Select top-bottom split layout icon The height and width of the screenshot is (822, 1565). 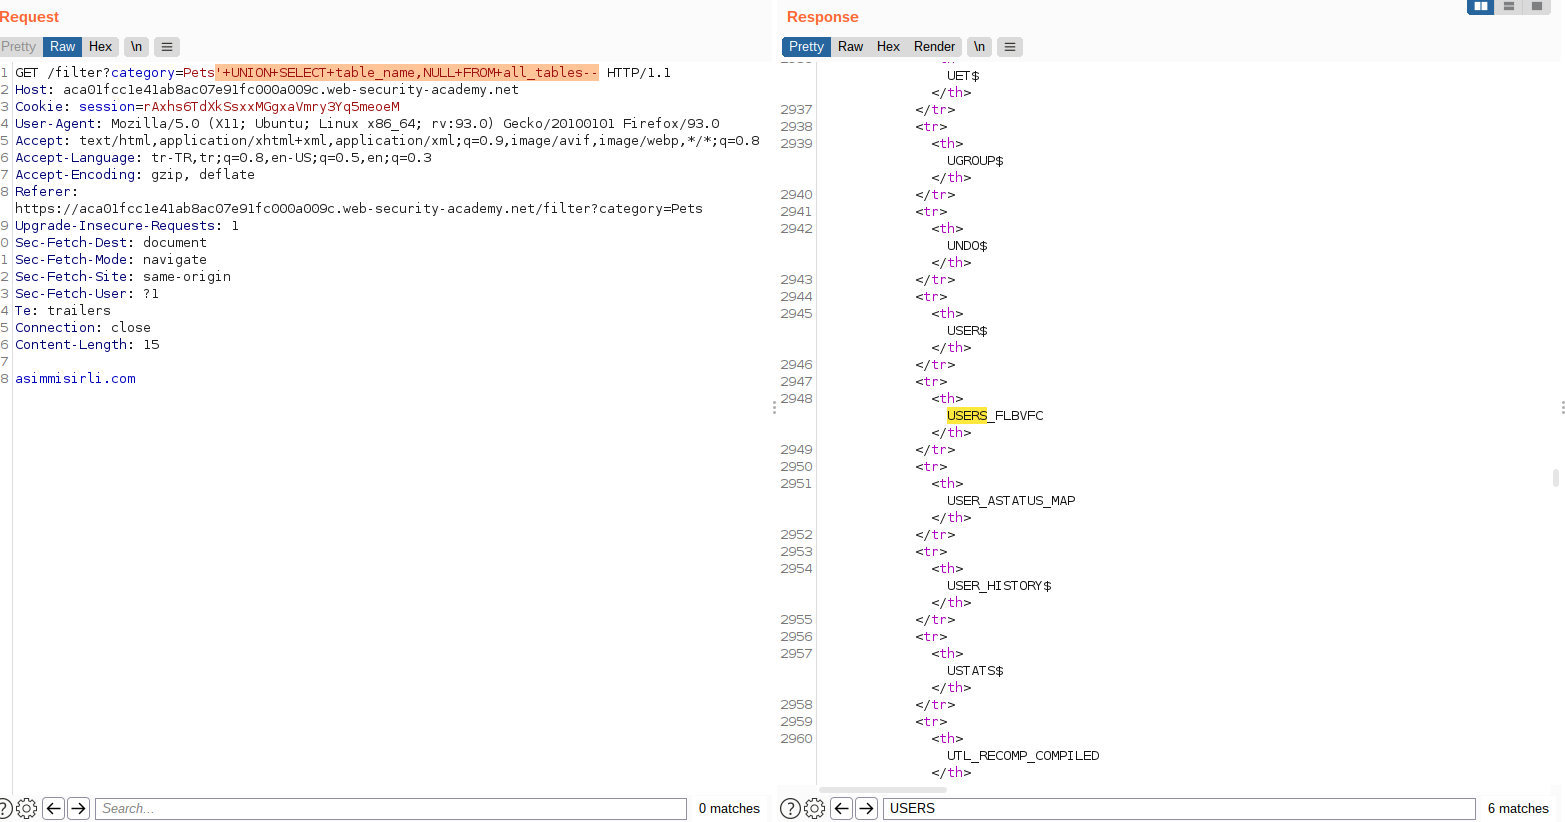tap(1509, 7)
